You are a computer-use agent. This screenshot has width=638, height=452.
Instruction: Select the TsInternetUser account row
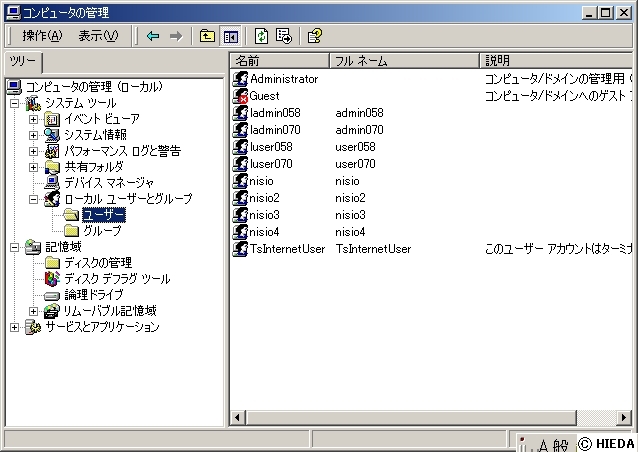[x=287, y=249]
